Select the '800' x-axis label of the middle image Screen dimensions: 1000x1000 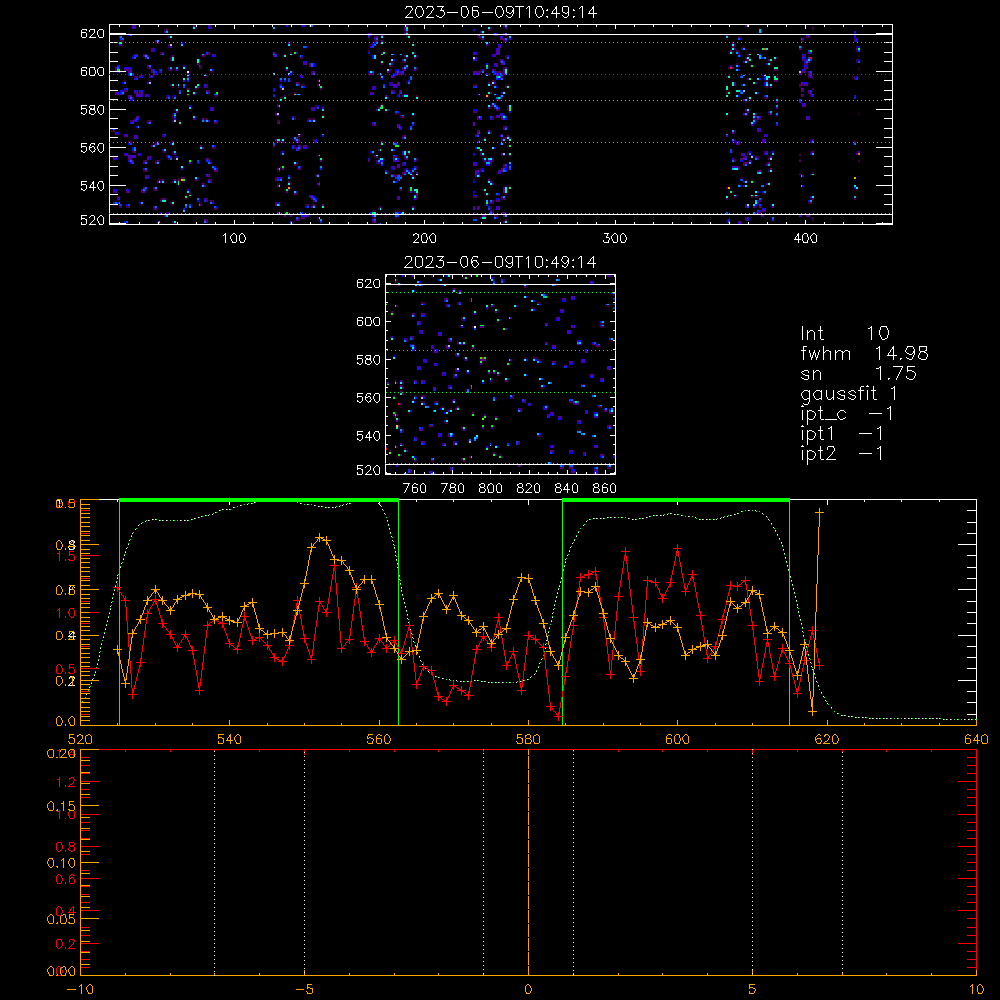coord(490,489)
